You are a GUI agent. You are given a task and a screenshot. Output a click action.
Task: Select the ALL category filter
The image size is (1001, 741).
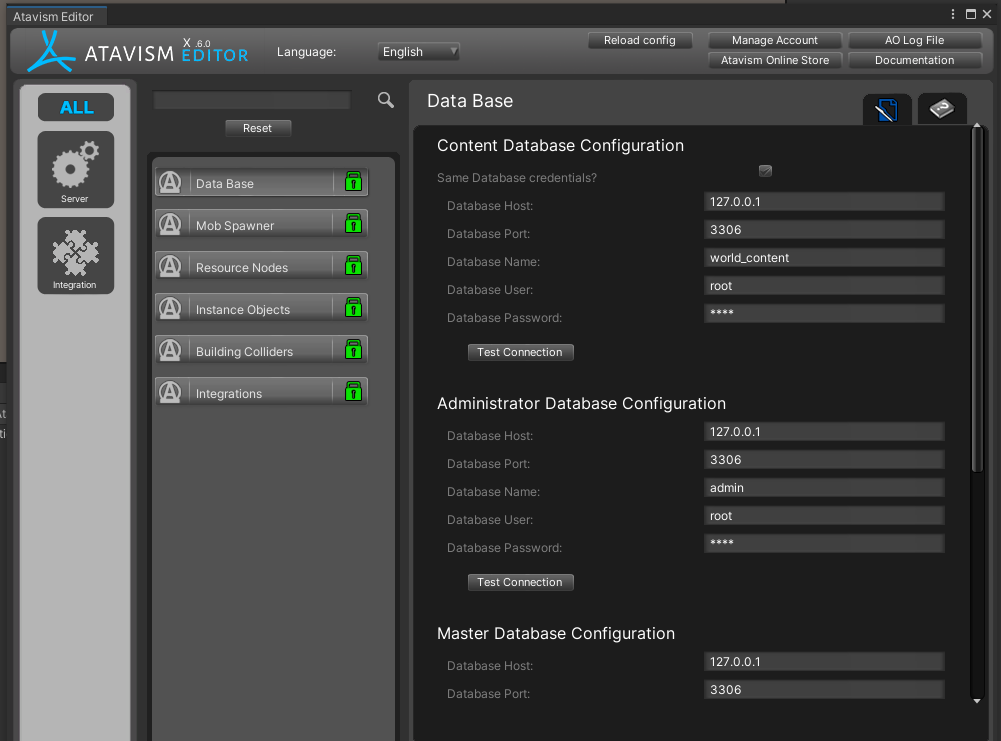click(76, 107)
